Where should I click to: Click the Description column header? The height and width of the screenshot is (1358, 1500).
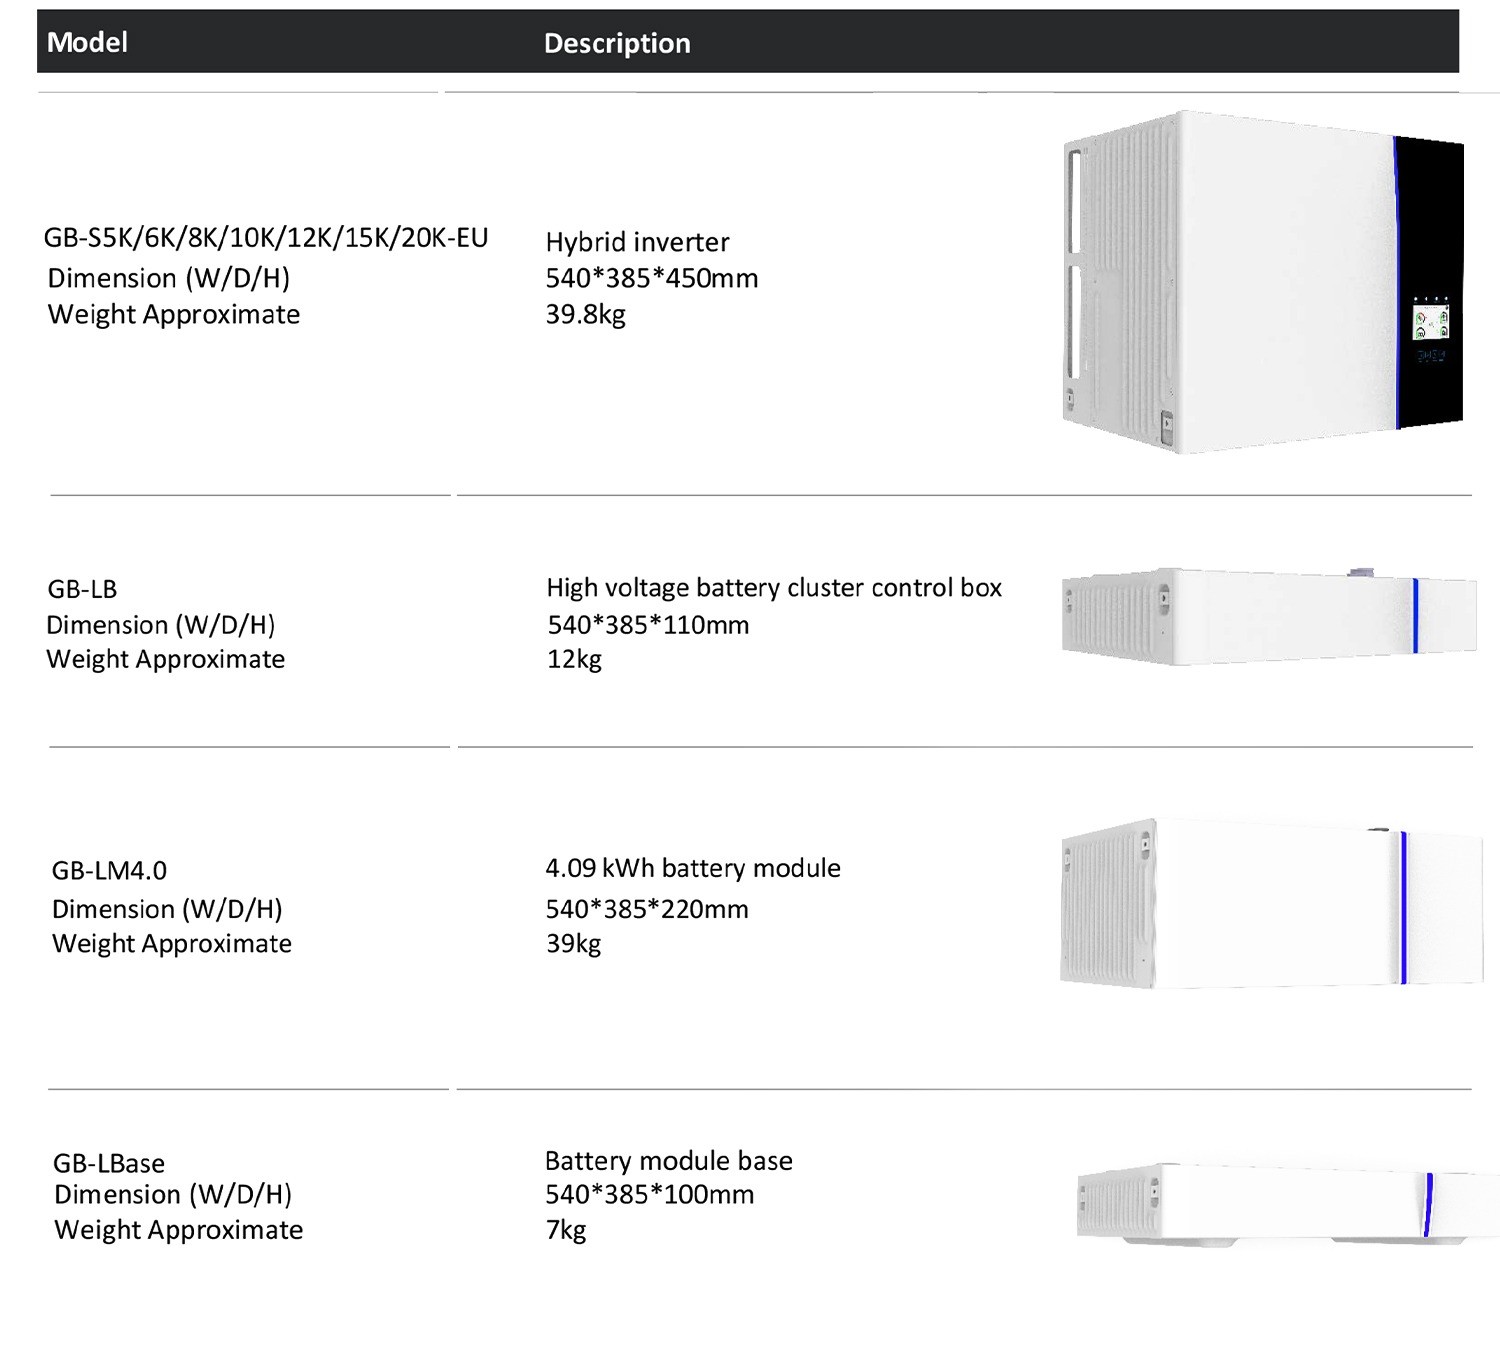(617, 43)
